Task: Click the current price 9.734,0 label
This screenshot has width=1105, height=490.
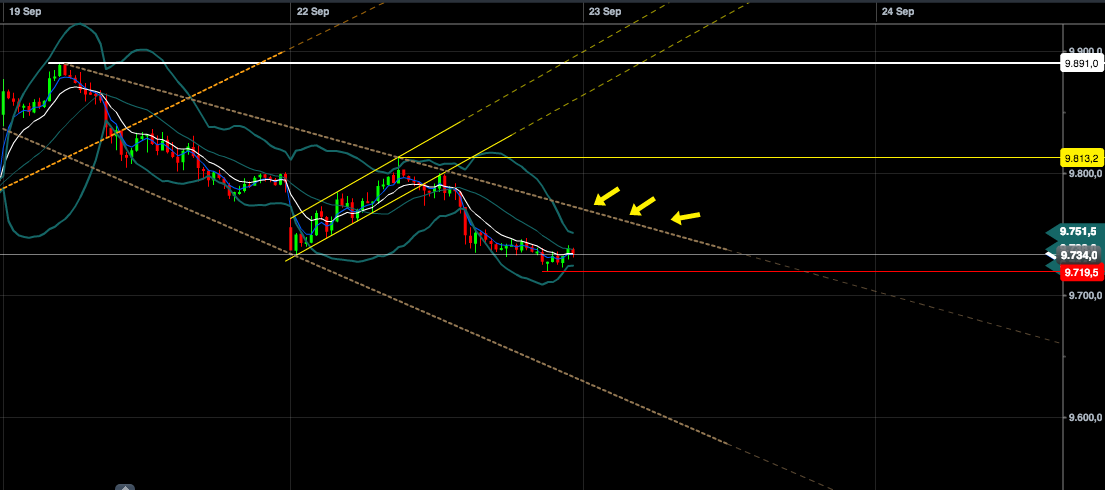Action: click(x=1076, y=255)
